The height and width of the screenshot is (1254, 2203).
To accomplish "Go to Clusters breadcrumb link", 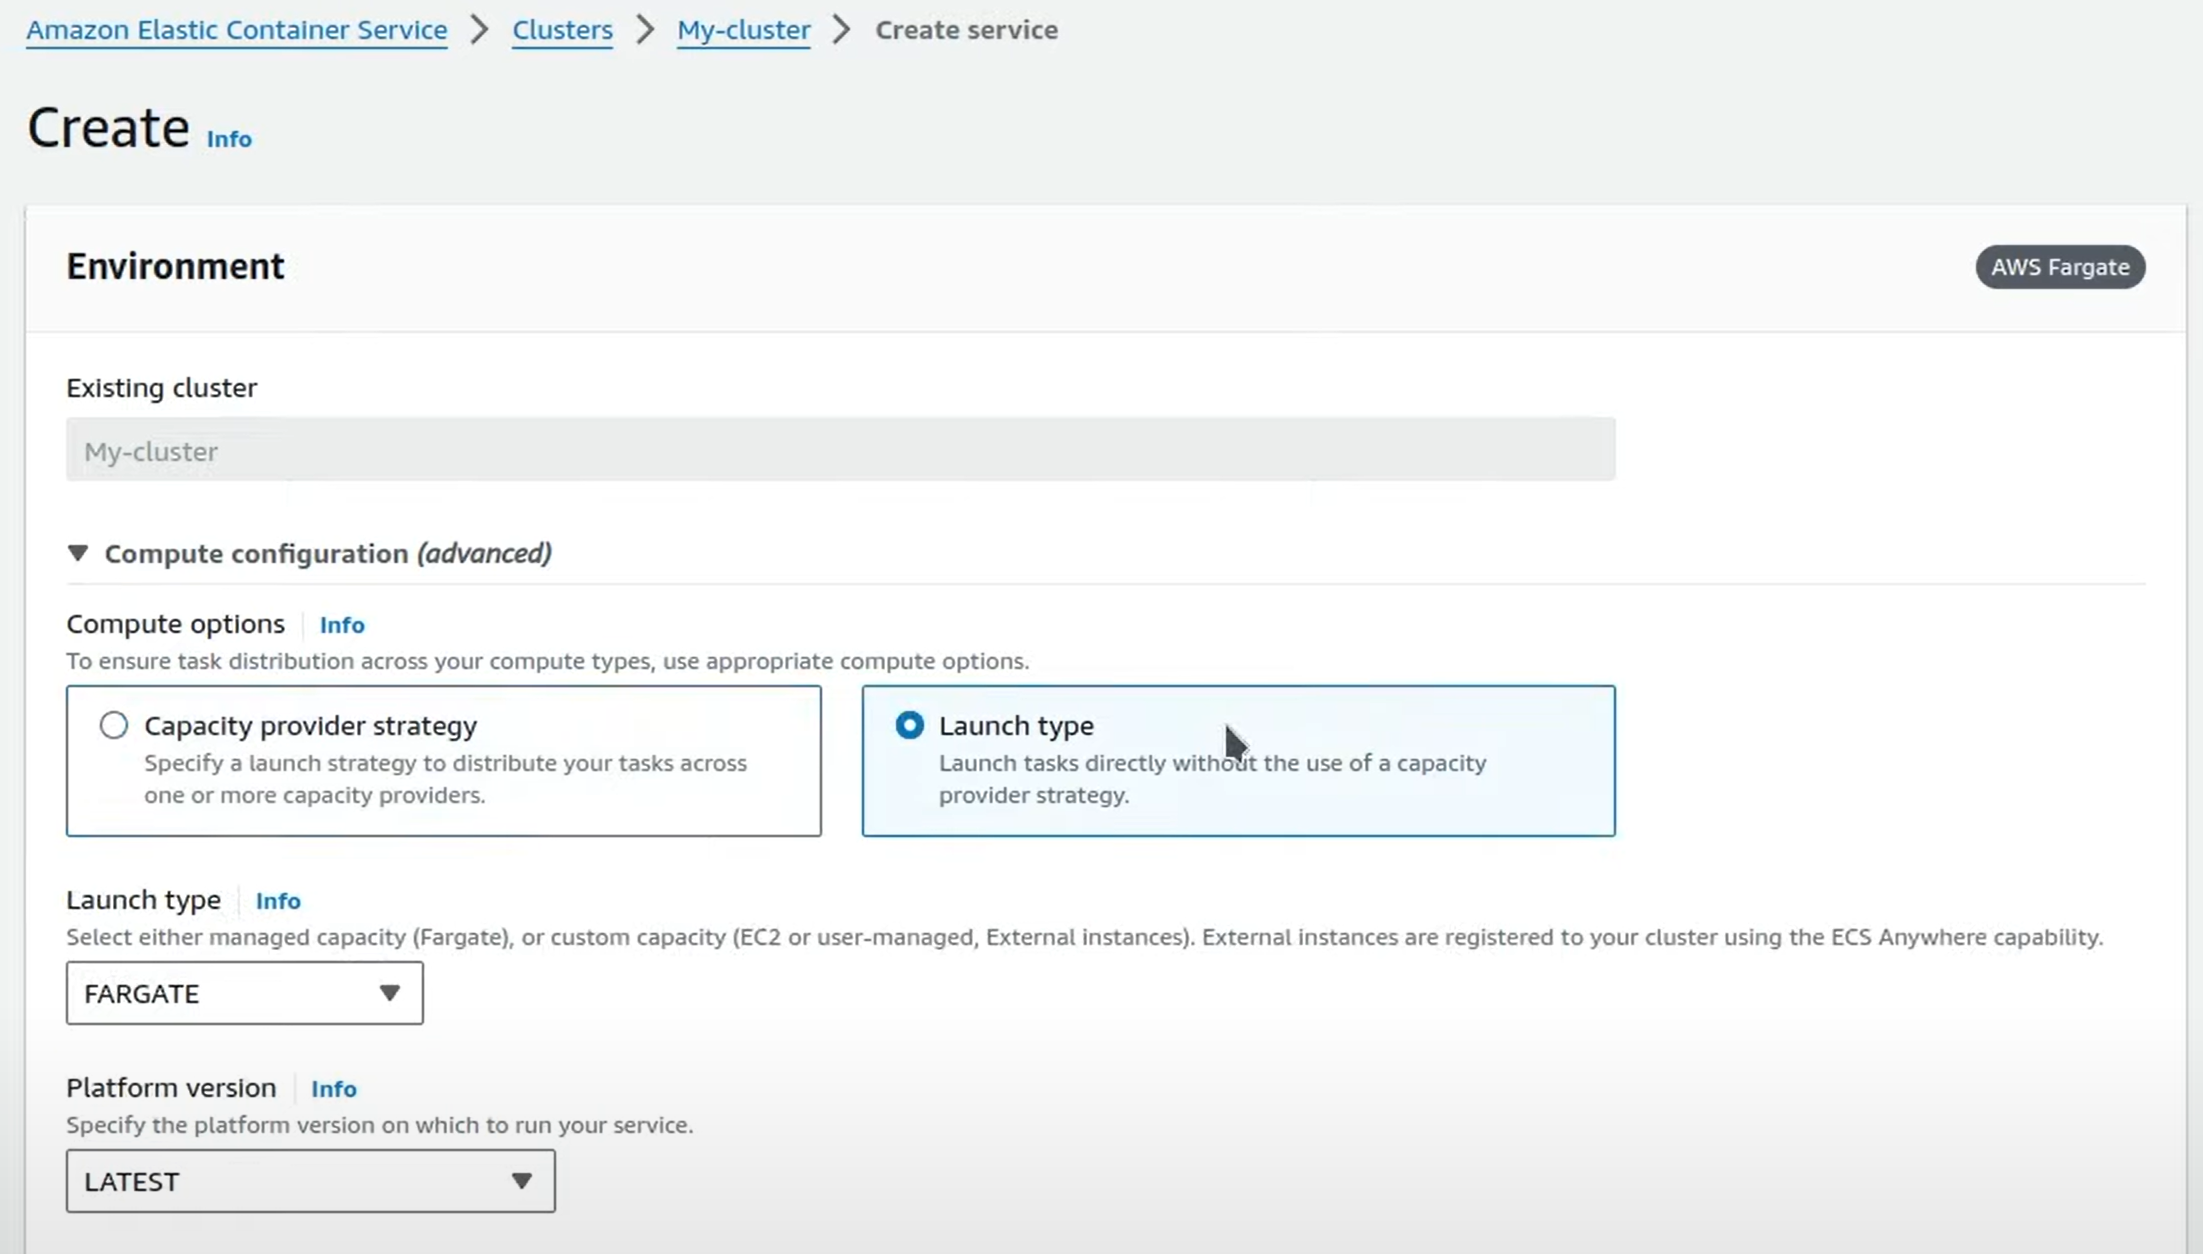I will (562, 30).
